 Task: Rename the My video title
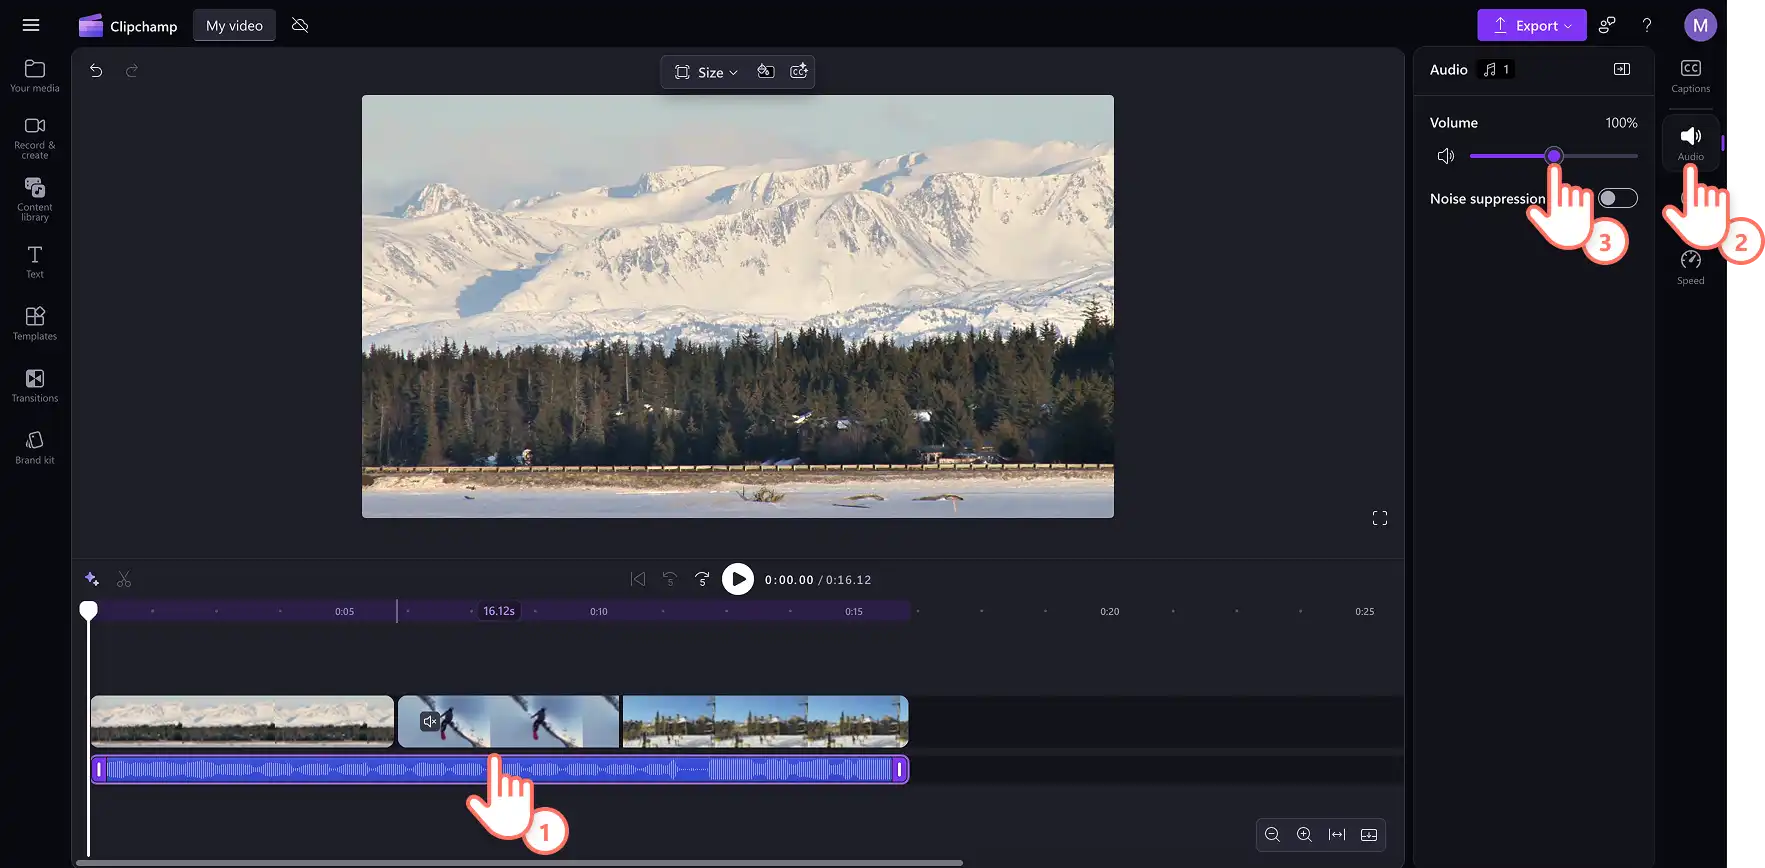(234, 26)
